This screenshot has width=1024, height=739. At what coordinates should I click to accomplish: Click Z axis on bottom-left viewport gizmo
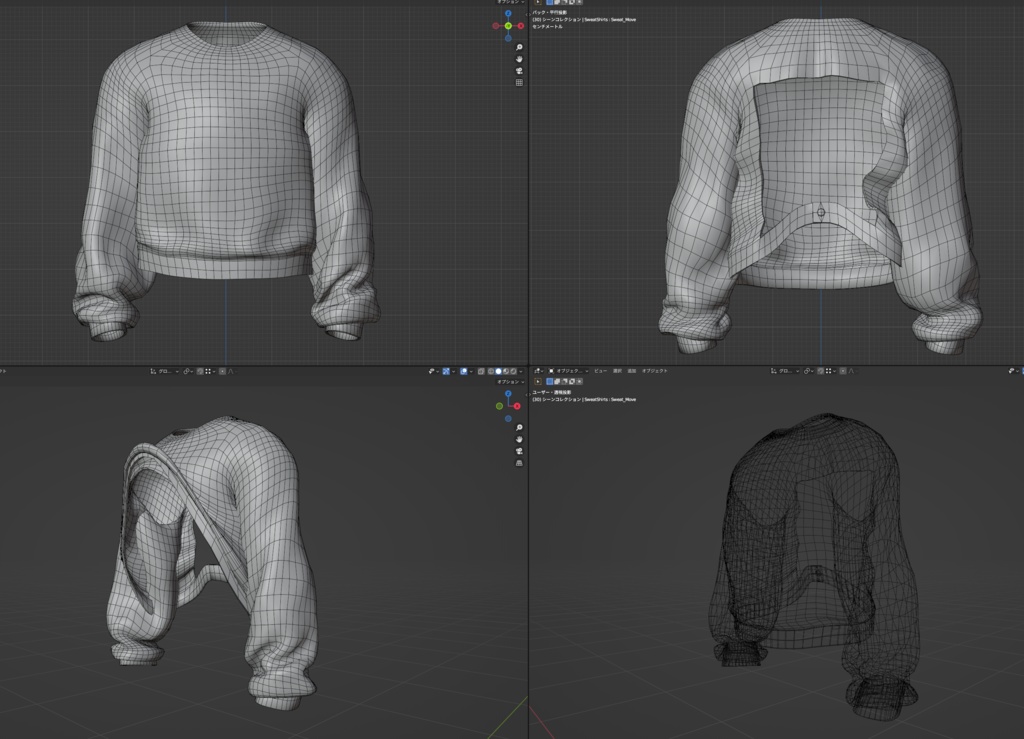coord(508,394)
